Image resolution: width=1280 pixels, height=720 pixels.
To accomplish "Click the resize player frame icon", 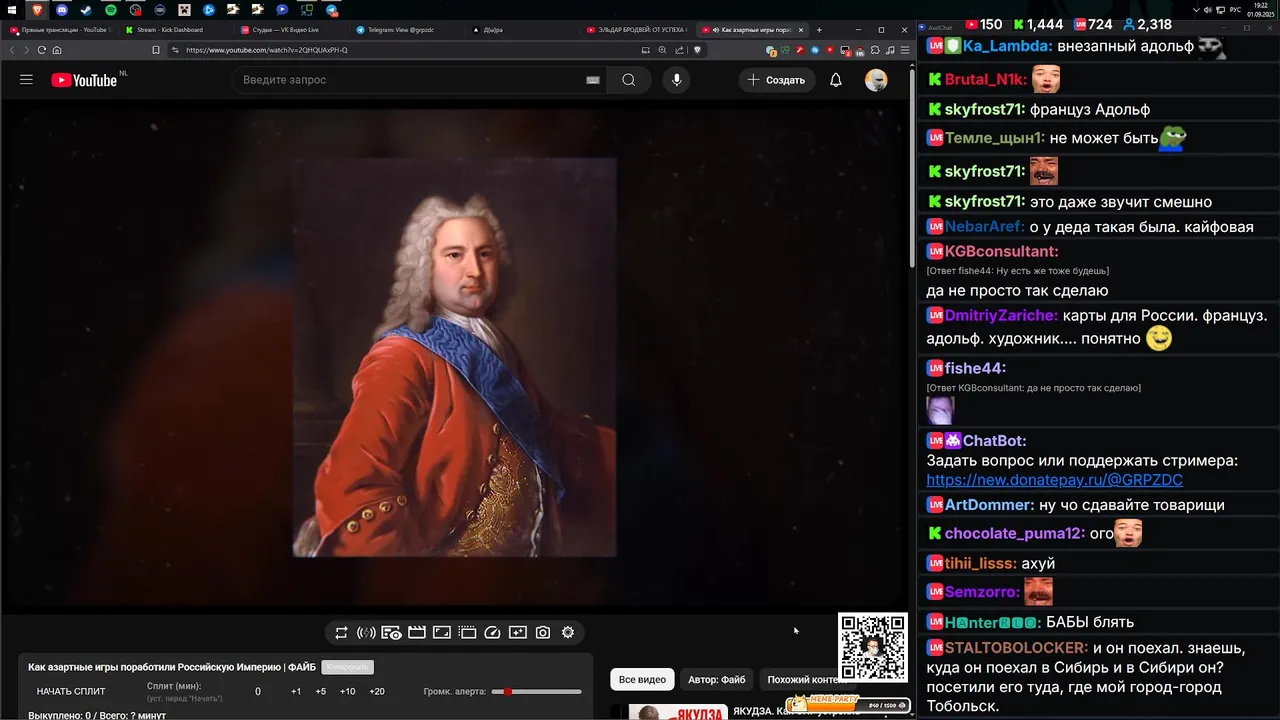I will (442, 632).
